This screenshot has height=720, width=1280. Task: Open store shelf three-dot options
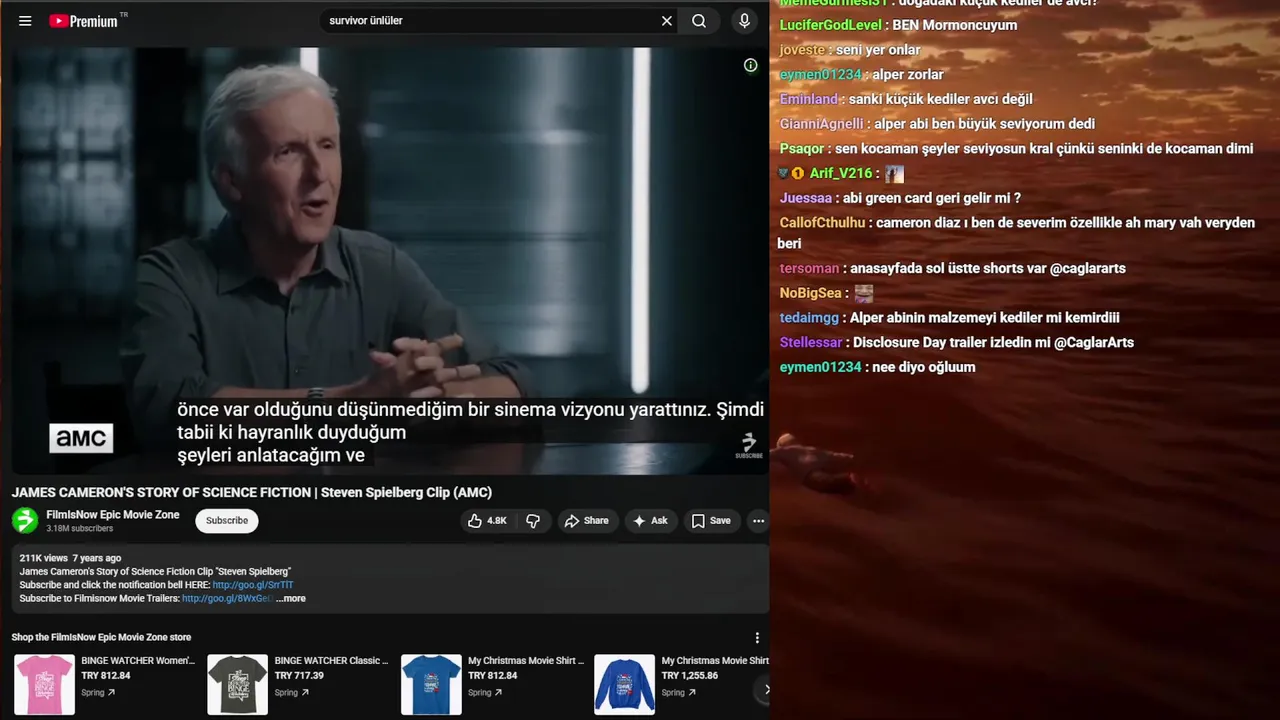757,638
